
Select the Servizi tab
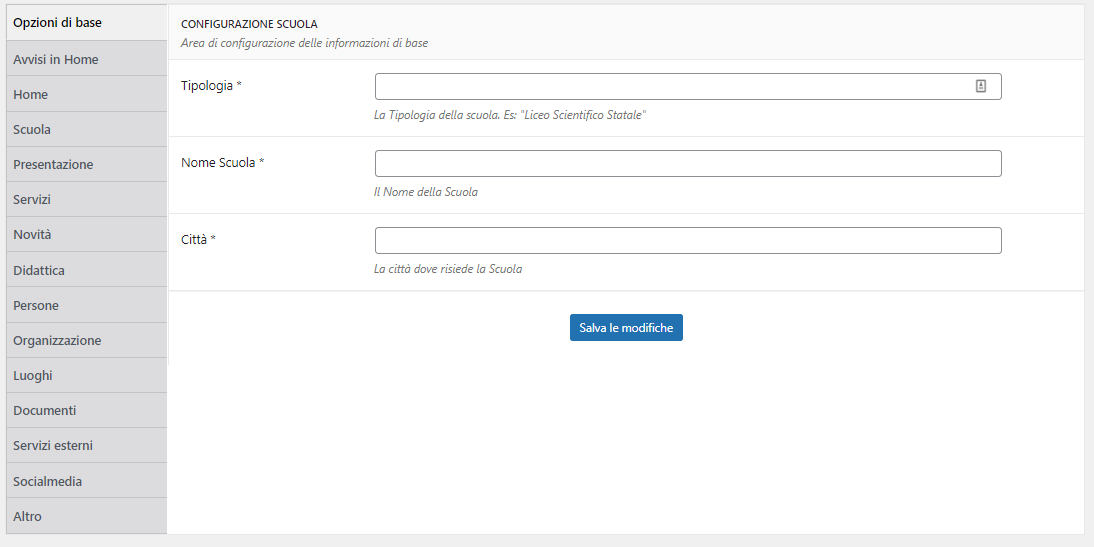87,199
